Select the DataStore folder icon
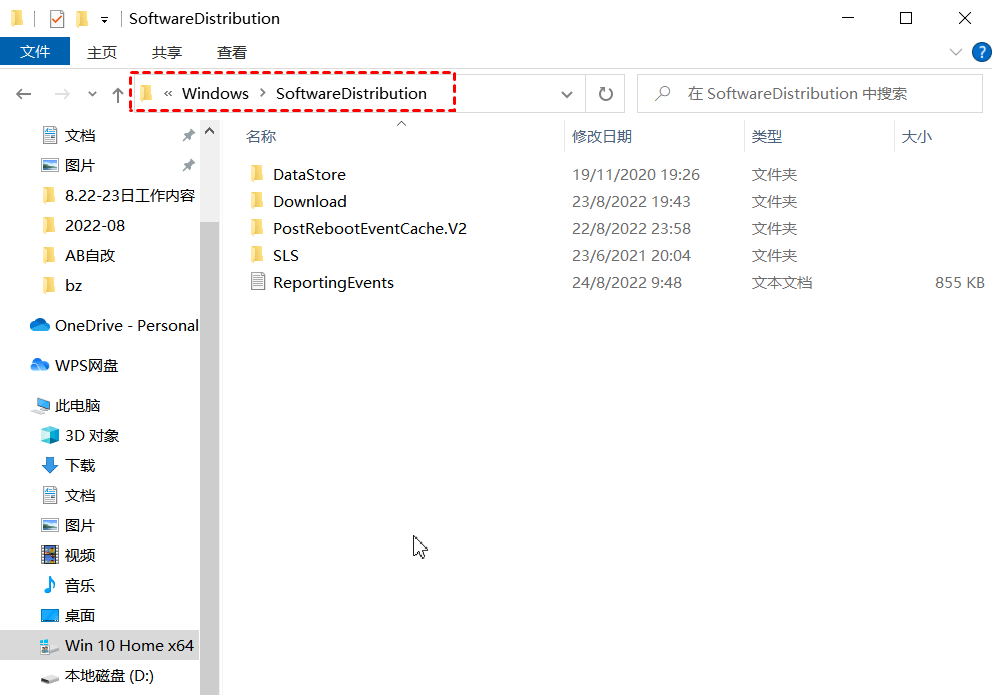 click(x=257, y=173)
